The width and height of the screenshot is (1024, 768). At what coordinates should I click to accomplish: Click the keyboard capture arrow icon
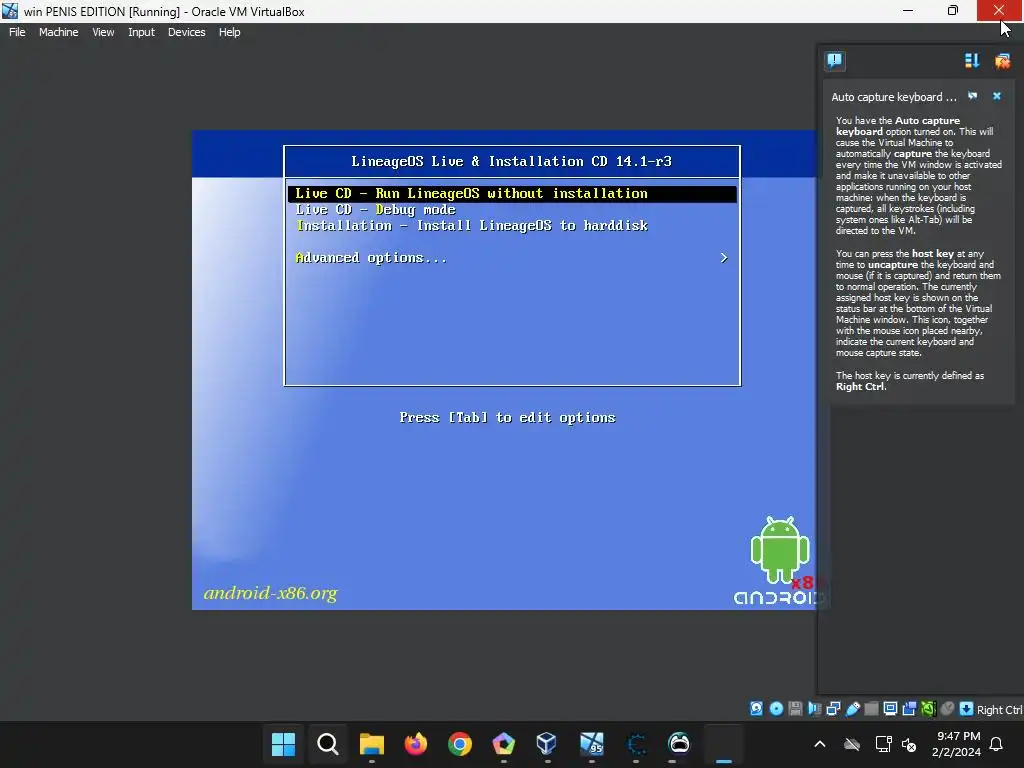click(967, 709)
